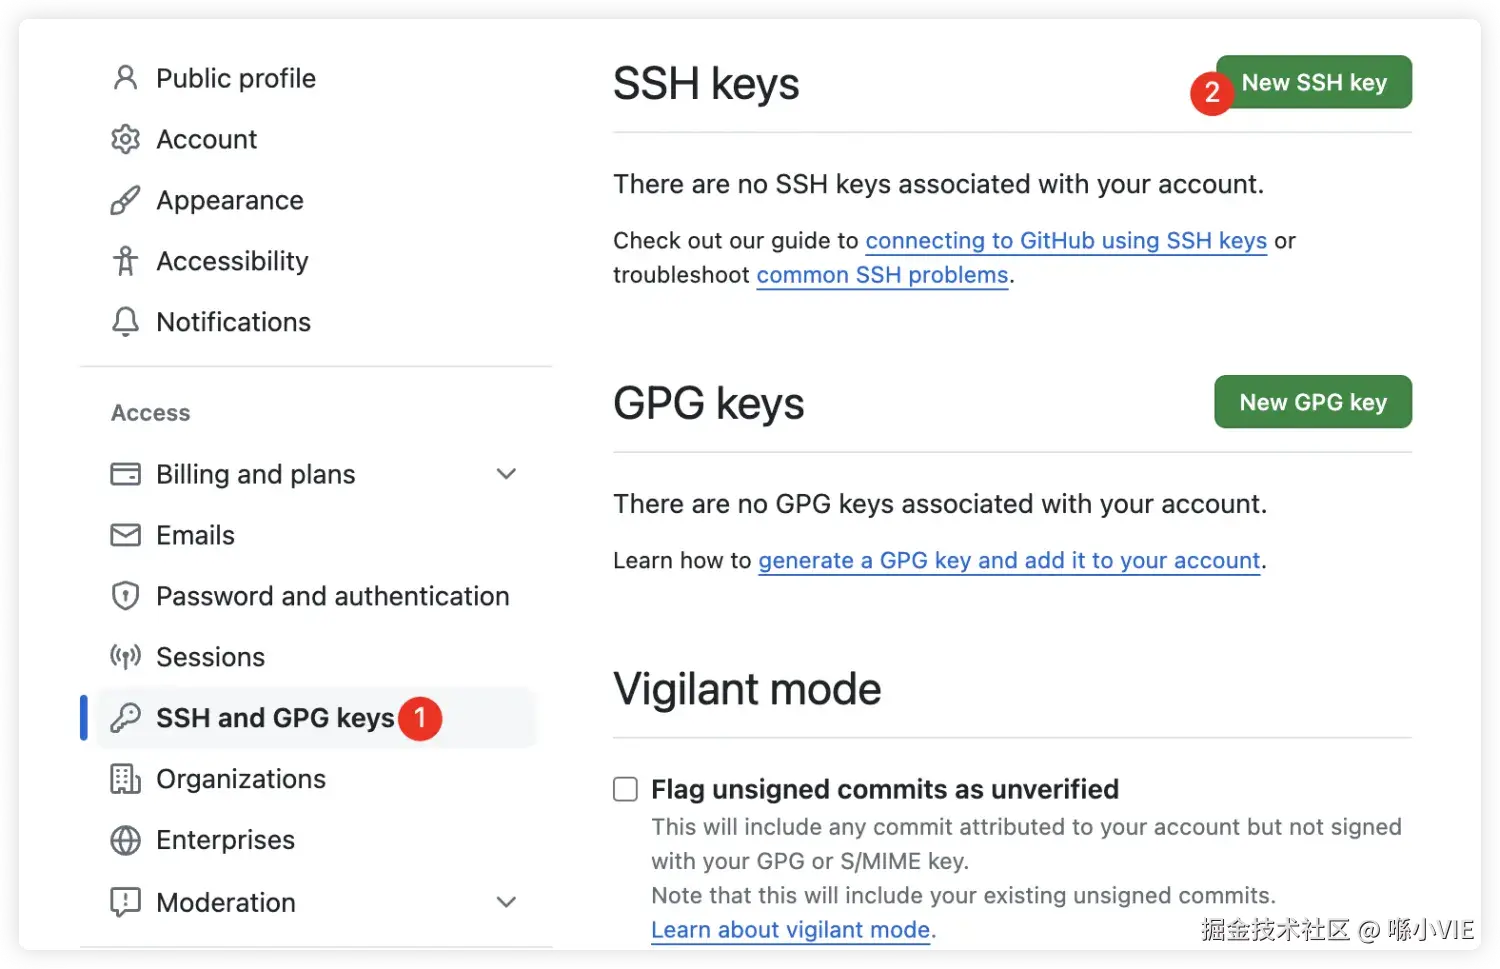Expand the Billing and plans section
The height and width of the screenshot is (969, 1500).
(507, 474)
